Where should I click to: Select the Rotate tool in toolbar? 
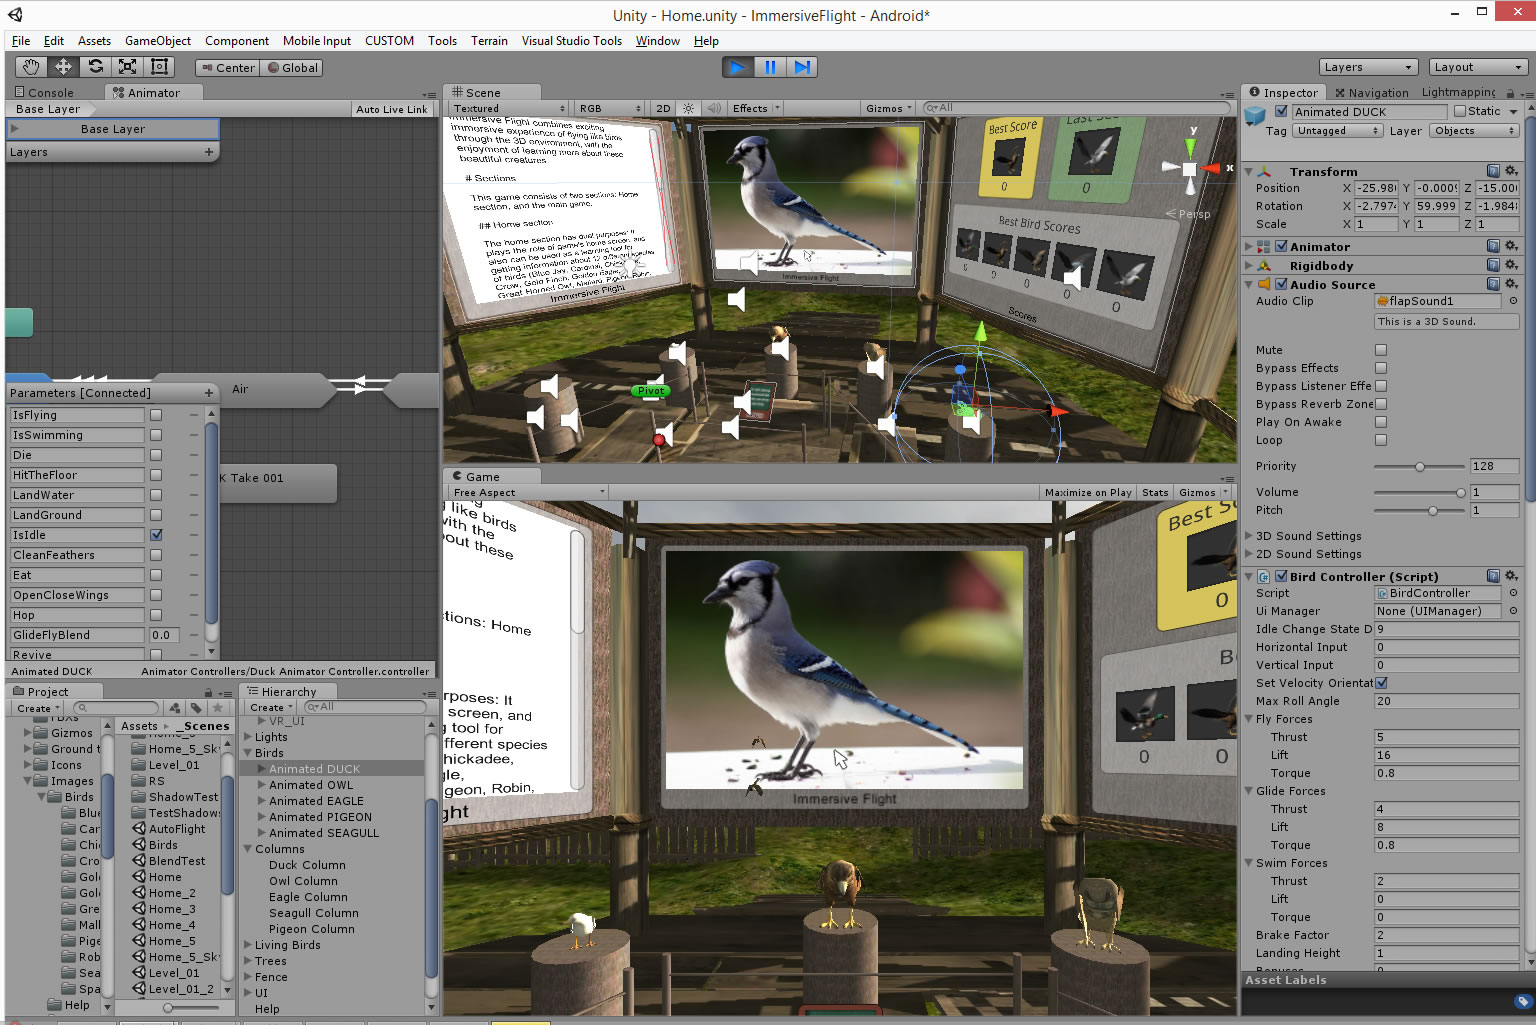click(x=95, y=67)
